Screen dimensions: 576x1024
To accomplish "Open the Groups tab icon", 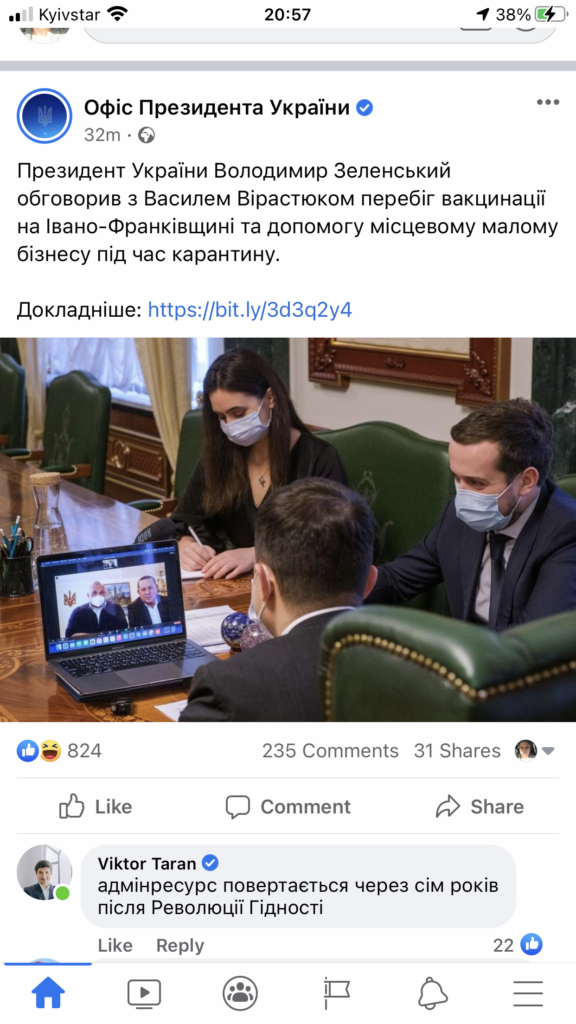I will (240, 993).
